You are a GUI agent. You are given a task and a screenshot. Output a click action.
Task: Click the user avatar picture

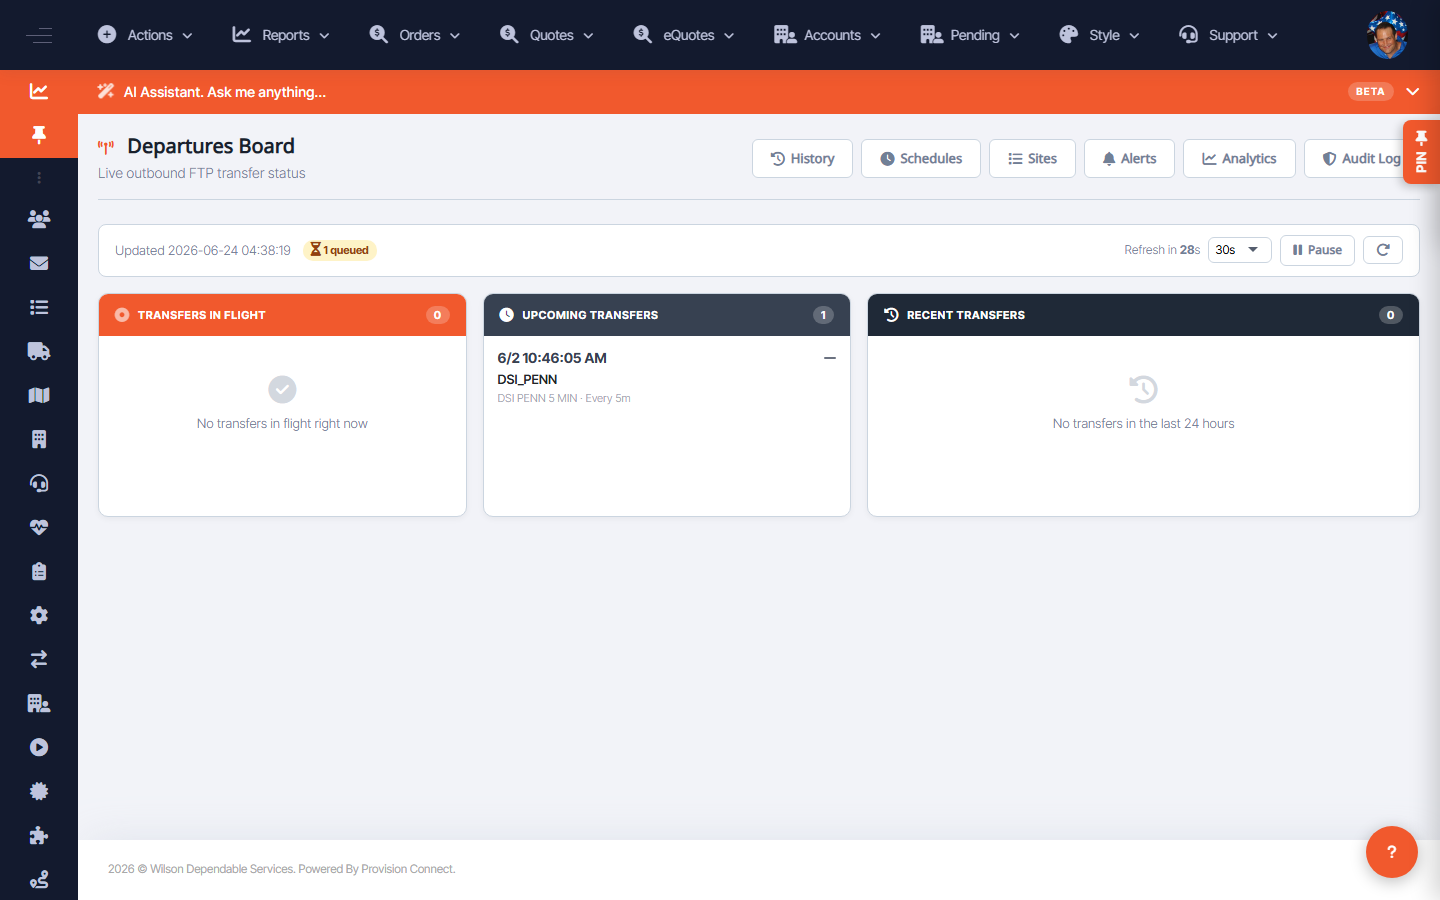(x=1387, y=35)
